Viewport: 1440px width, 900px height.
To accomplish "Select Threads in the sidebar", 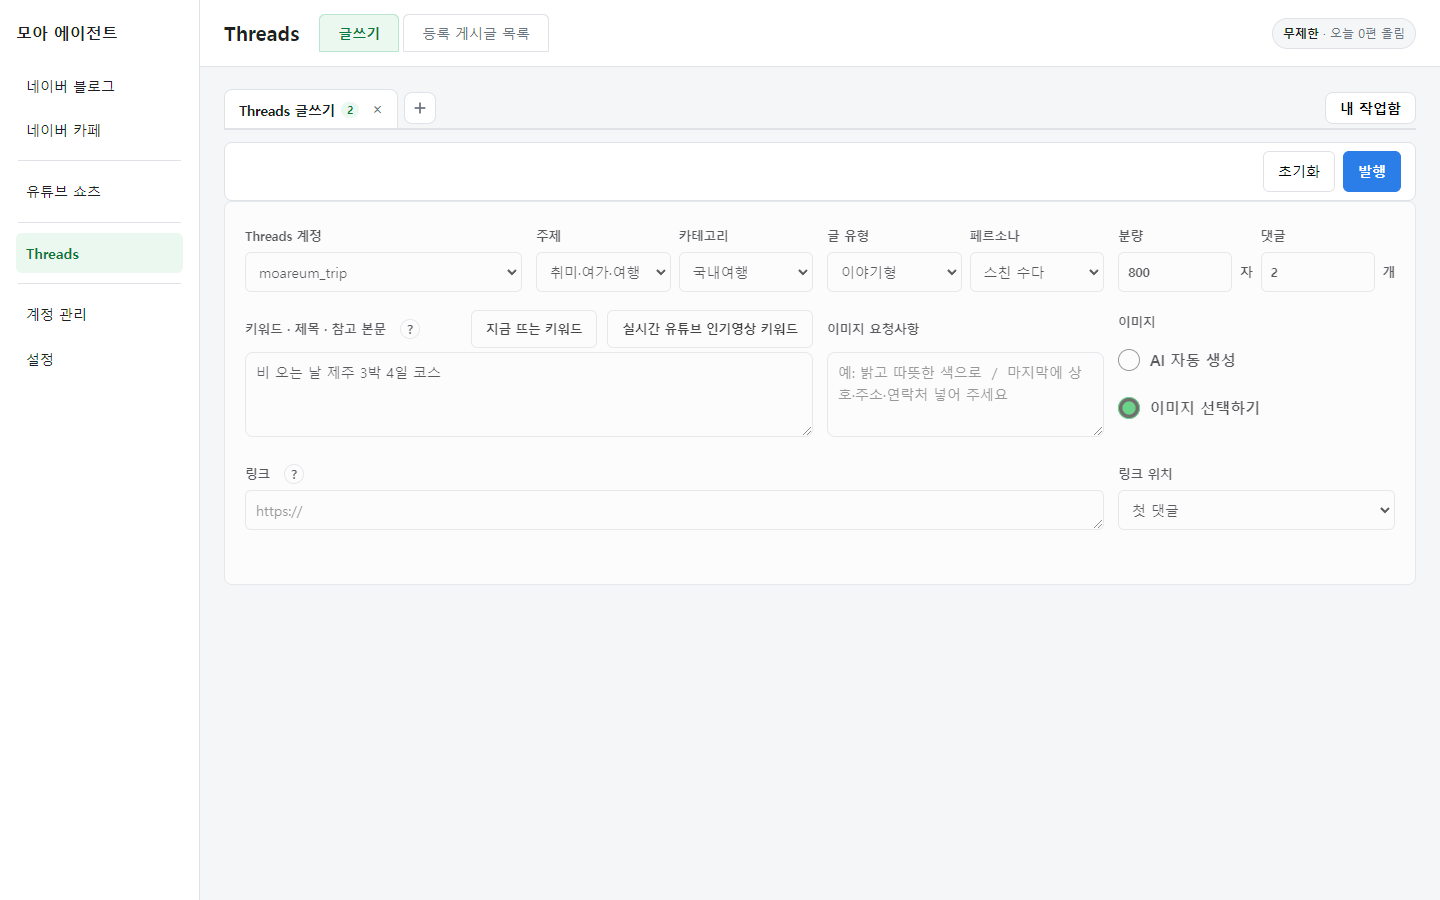I will tap(99, 253).
